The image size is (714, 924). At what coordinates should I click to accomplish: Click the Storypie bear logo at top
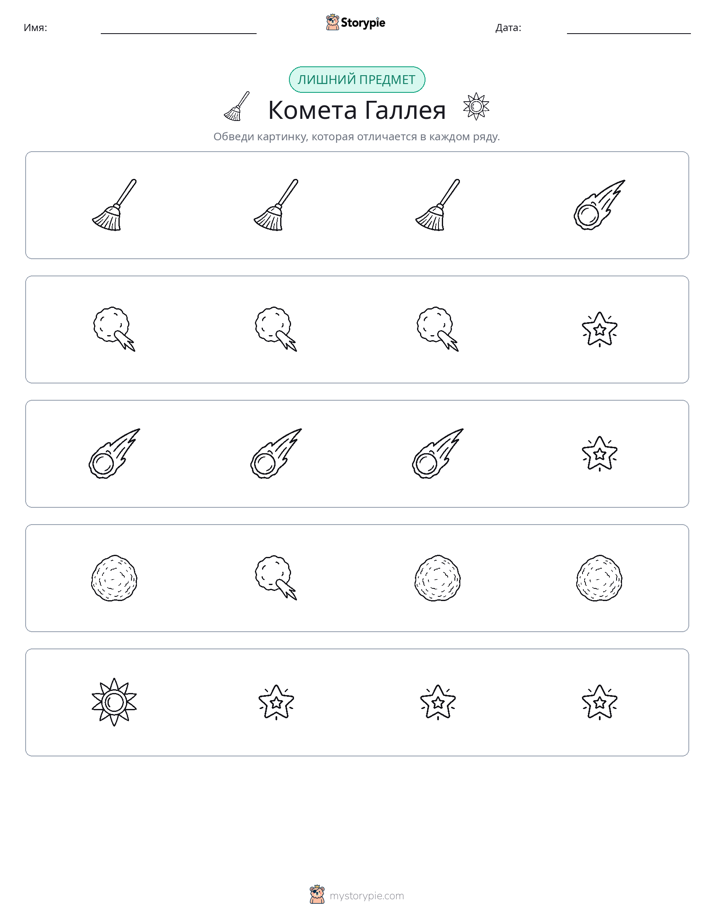pyautogui.click(x=332, y=22)
